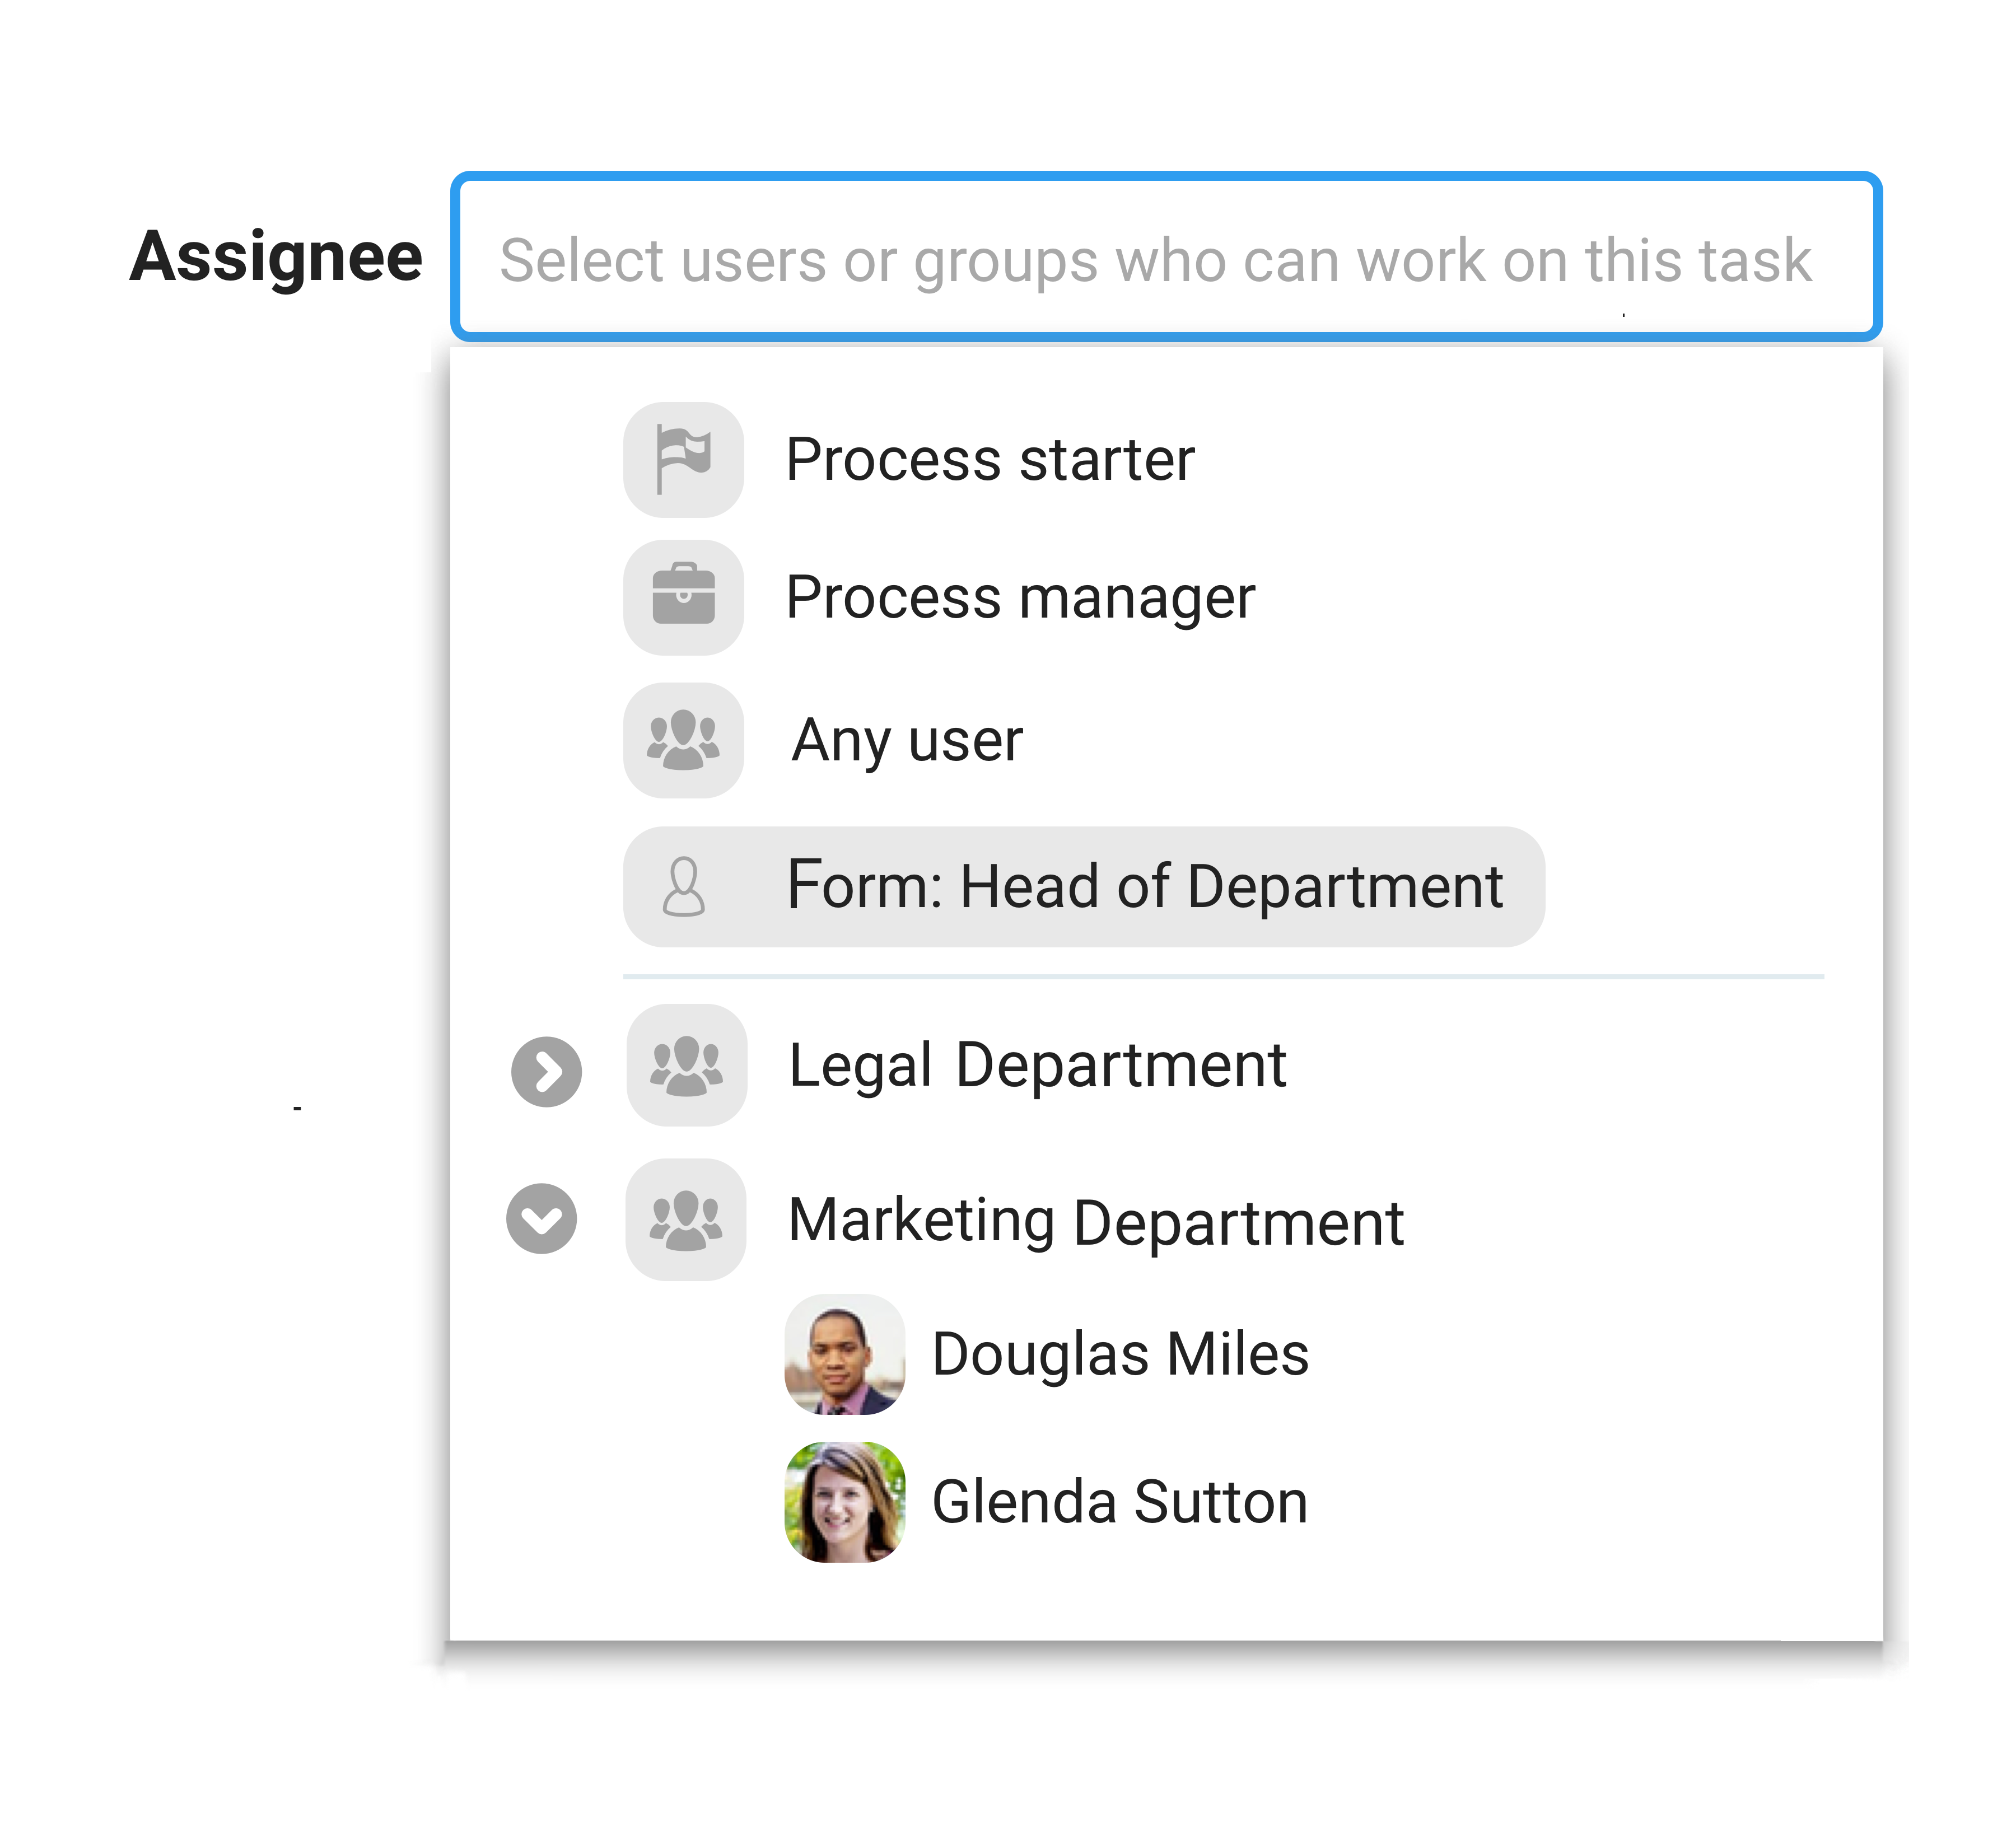
Task: Click the Marketing Department group icon
Action: [686, 1219]
